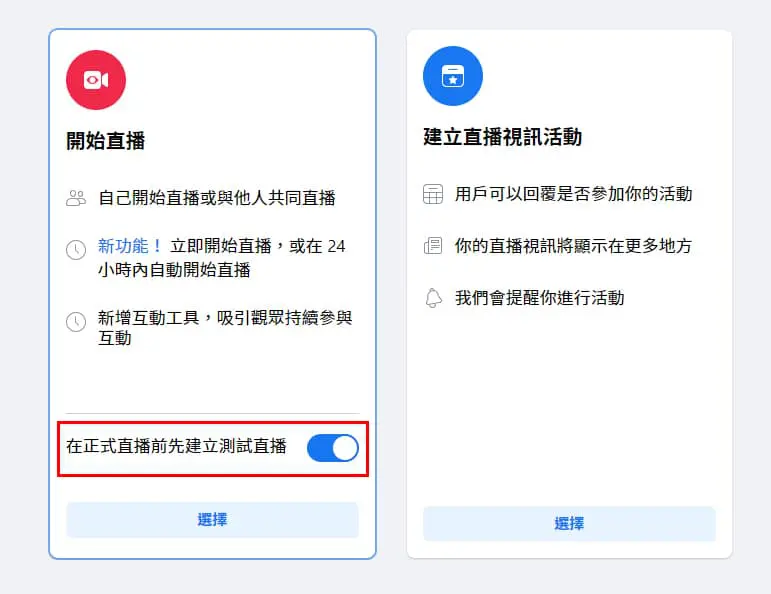771x594 pixels.
Task: Select the 建立直播視訊活動 heading
Action: coord(503,137)
